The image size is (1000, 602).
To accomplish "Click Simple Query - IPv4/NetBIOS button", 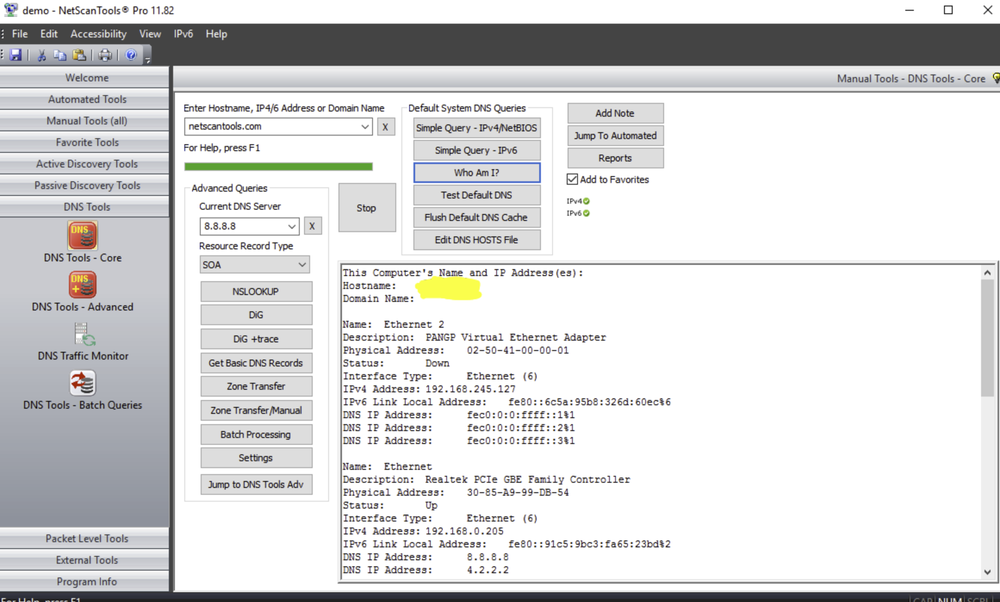I will tap(476, 128).
